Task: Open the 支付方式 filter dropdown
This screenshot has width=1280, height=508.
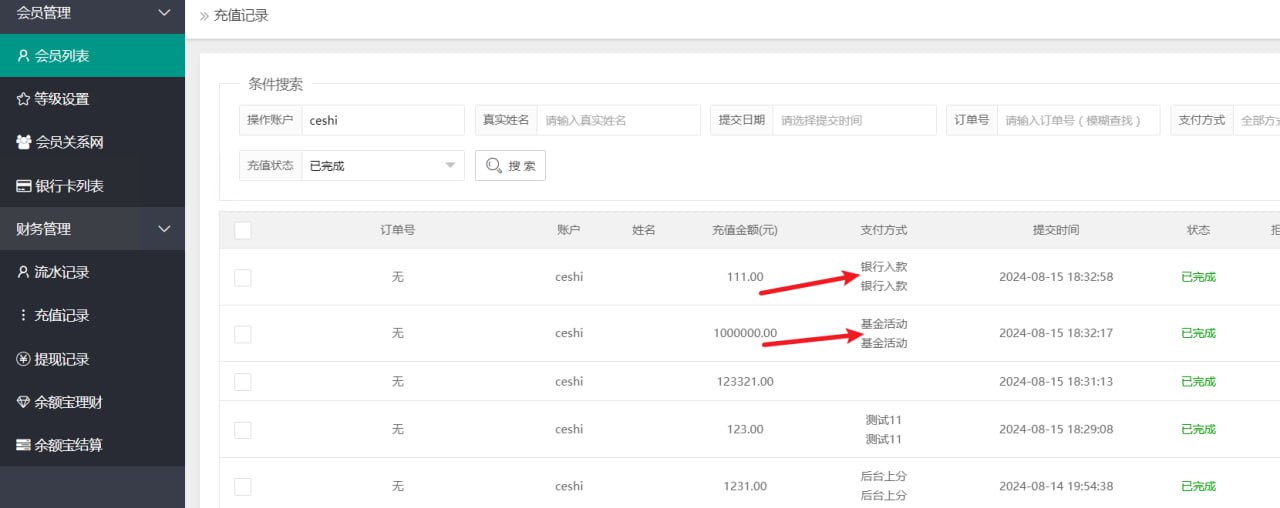Action: click(x=1256, y=120)
